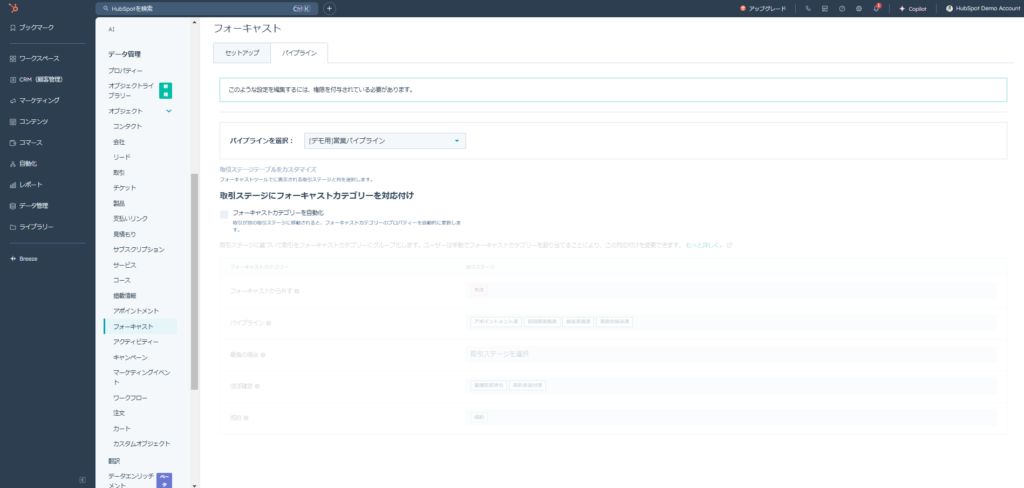Open 見積もり settings
Image resolution: width=1024 pixels, height=488 pixels.
click(x=125, y=234)
